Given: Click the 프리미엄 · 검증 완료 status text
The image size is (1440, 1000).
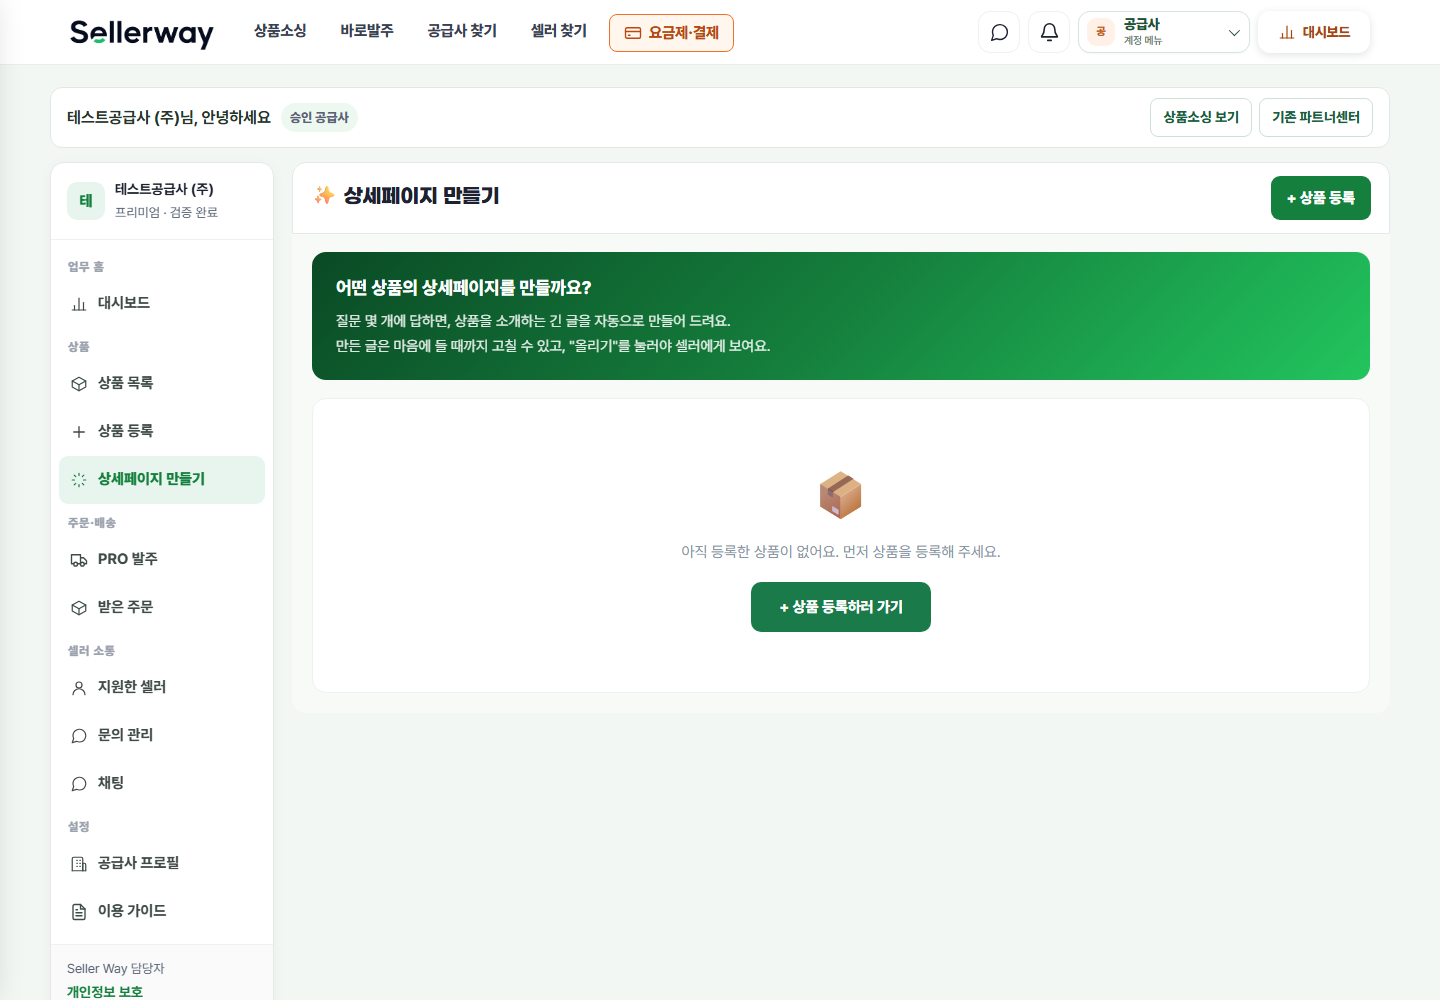Looking at the screenshot, I should [166, 212].
